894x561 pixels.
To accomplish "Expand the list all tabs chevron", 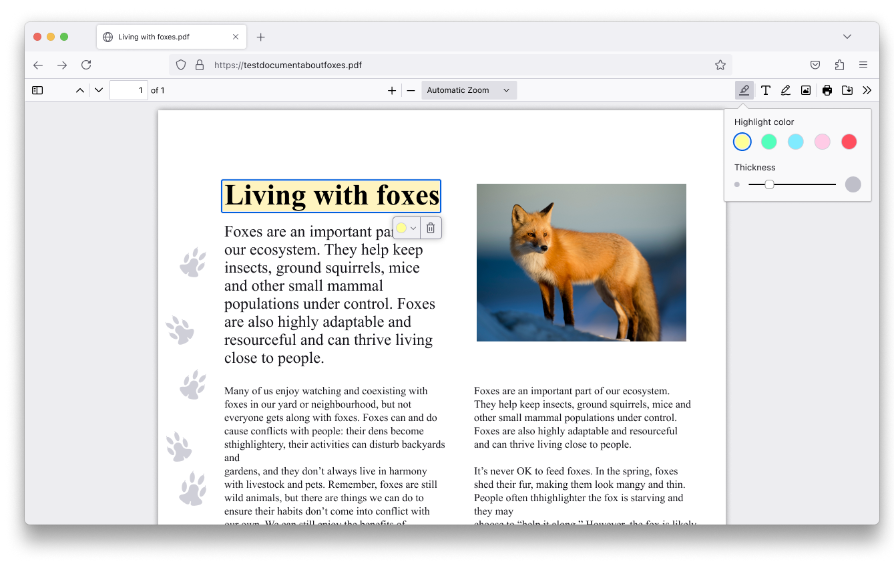I will point(847,37).
